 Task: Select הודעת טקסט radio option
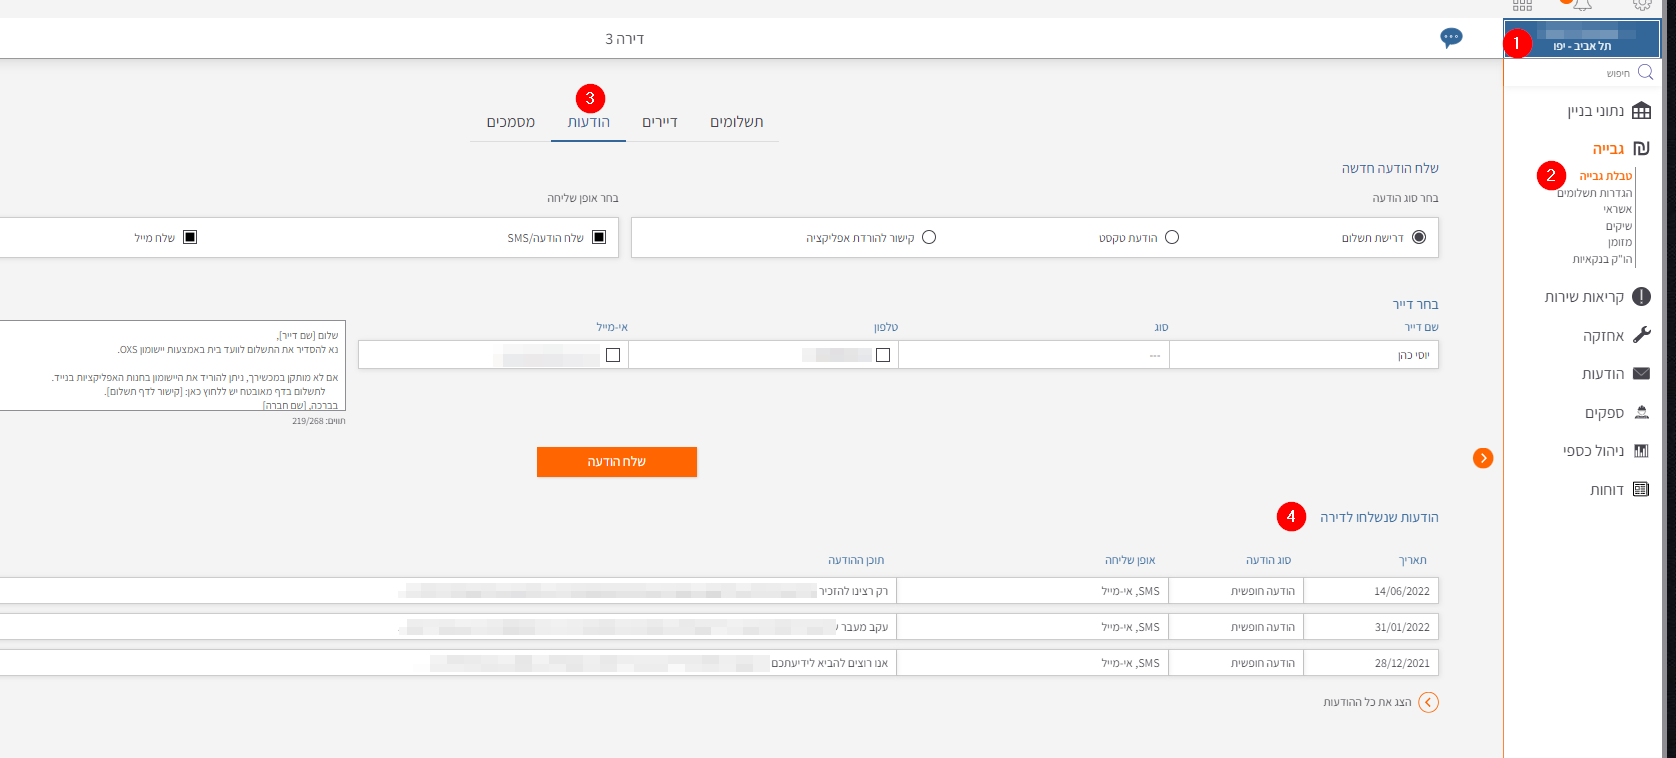1172,237
